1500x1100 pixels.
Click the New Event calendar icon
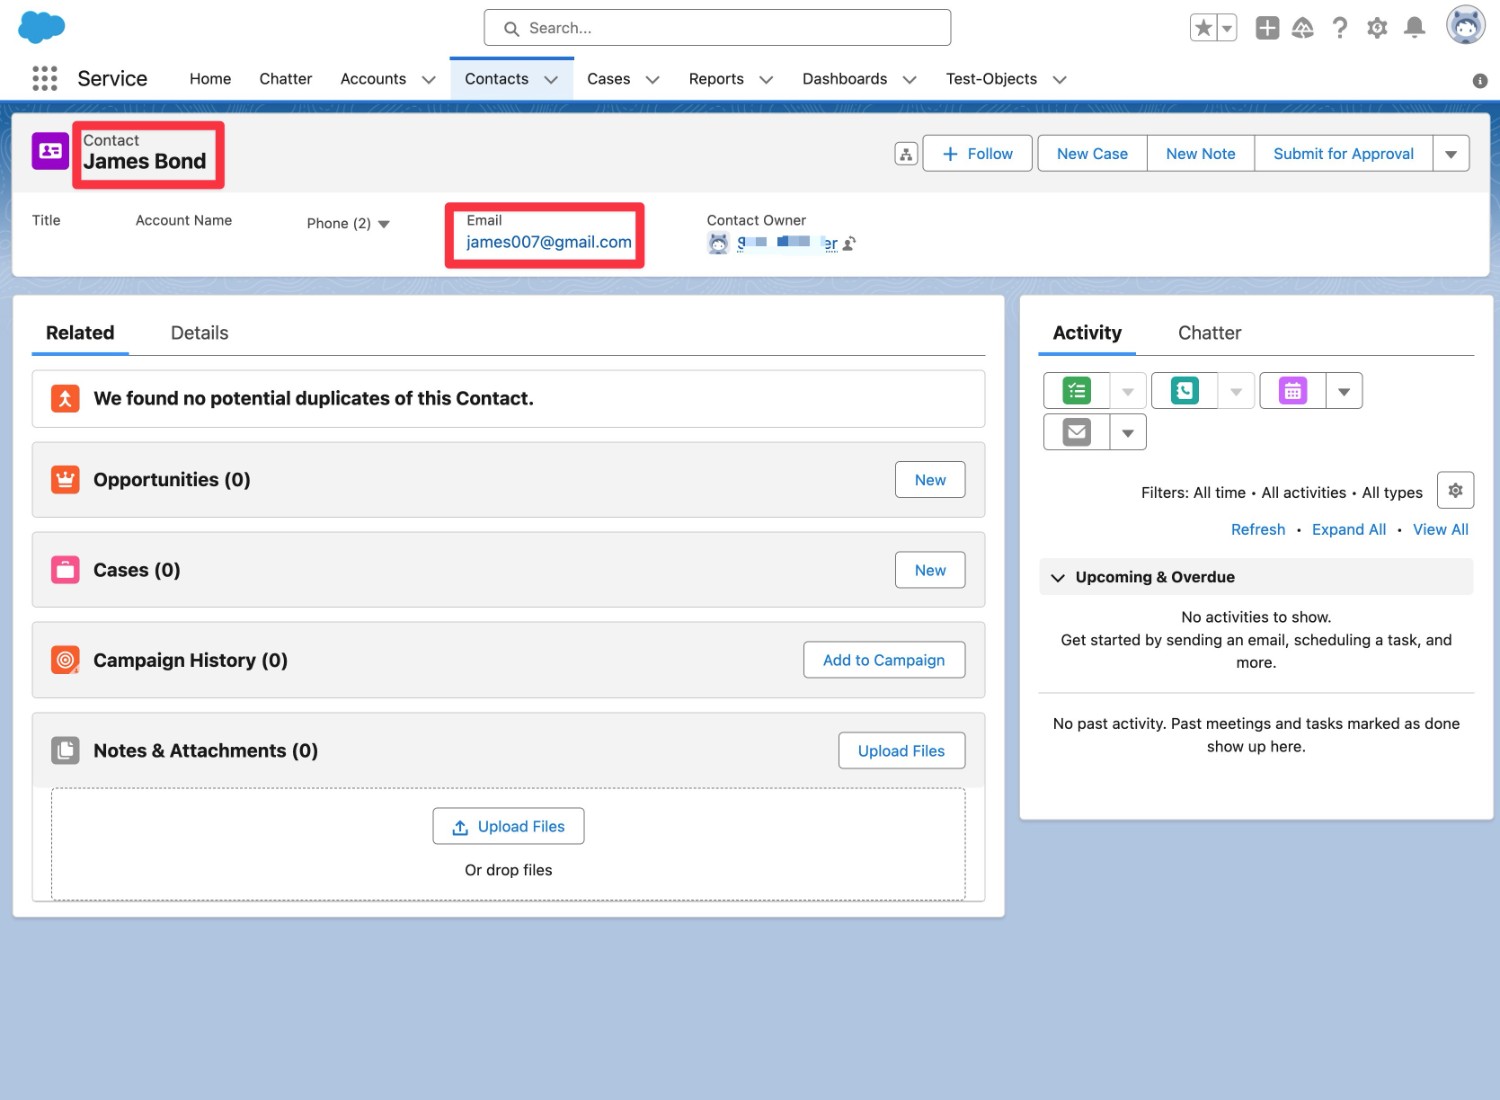click(1293, 391)
